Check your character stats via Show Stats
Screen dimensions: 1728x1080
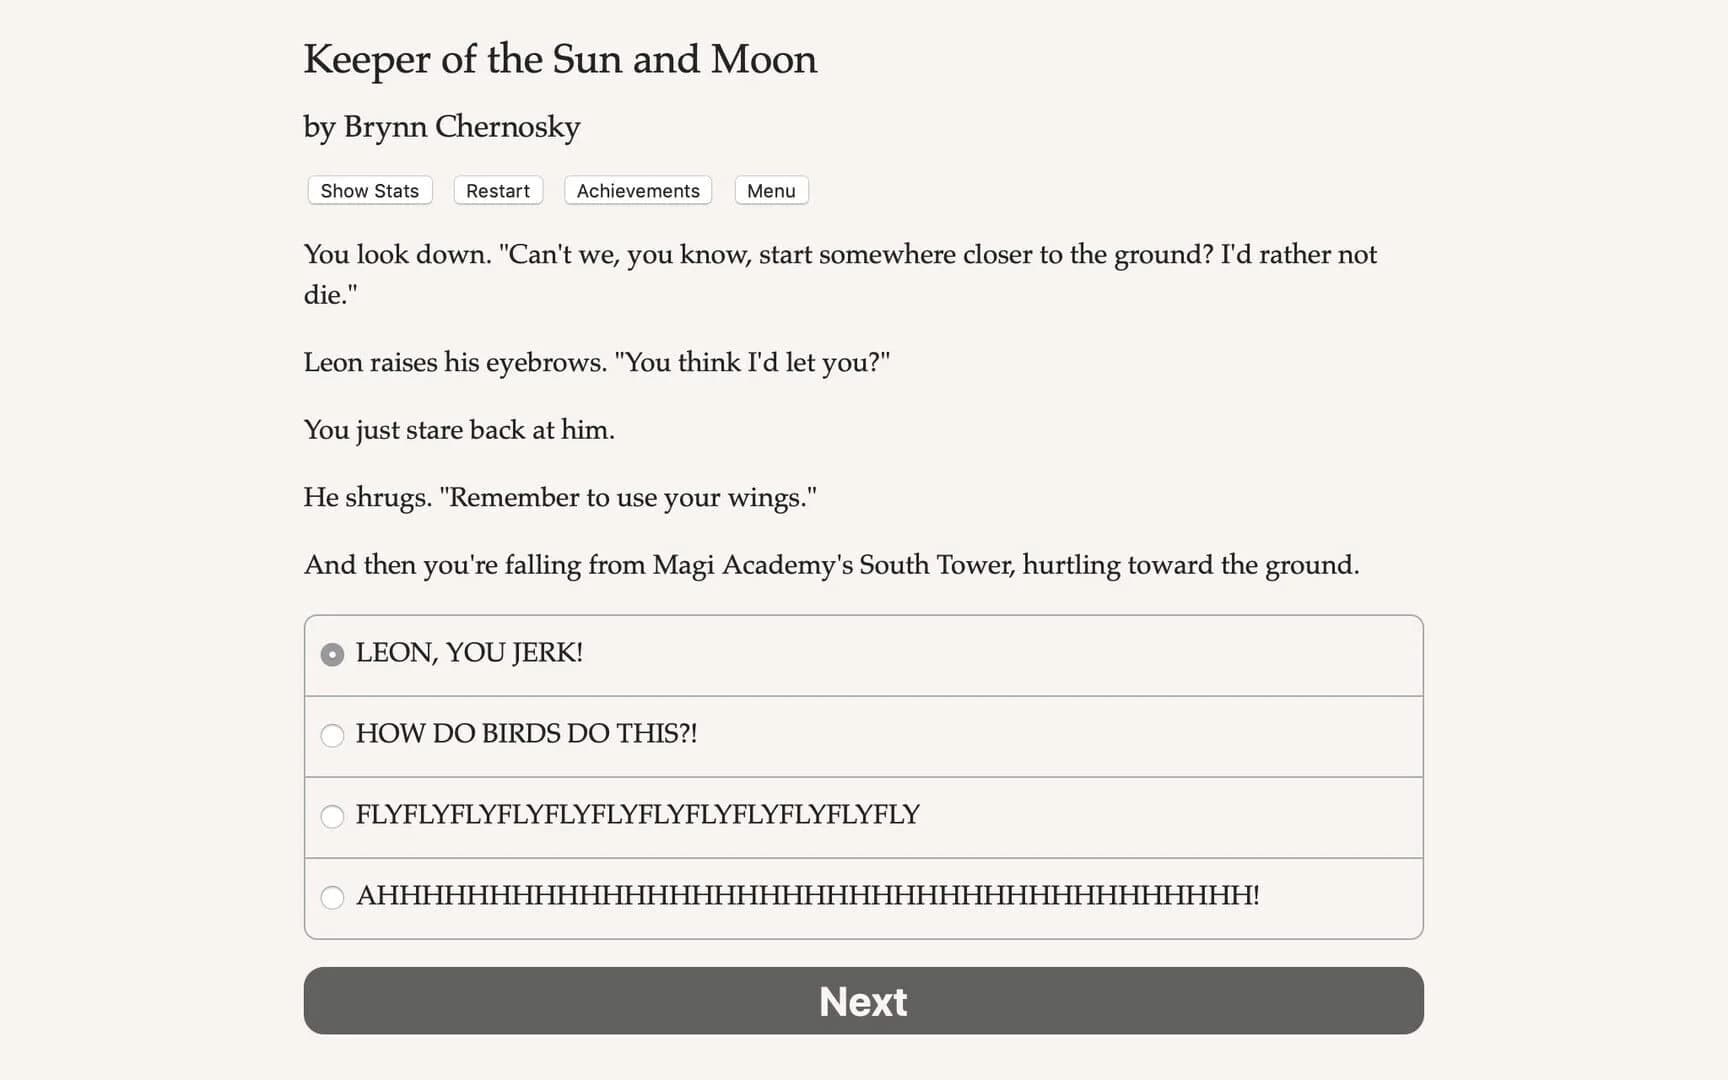[x=368, y=190]
